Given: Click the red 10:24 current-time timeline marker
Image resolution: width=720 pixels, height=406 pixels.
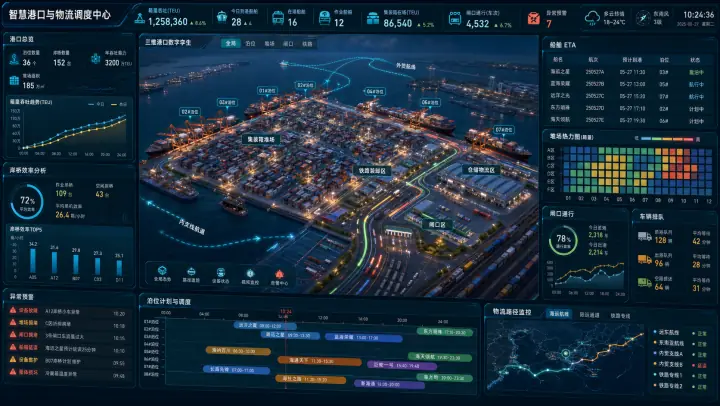Looking at the screenshot, I should (x=285, y=312).
